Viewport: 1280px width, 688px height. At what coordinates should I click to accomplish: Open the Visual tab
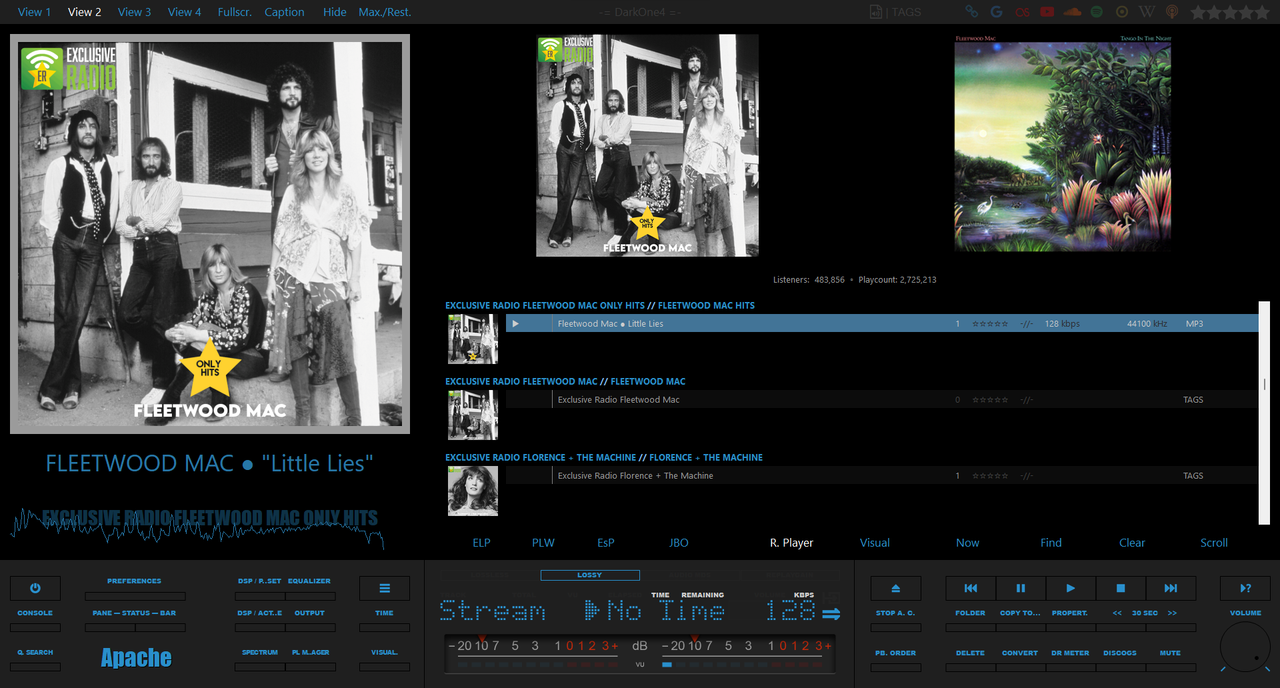pyautogui.click(x=874, y=543)
